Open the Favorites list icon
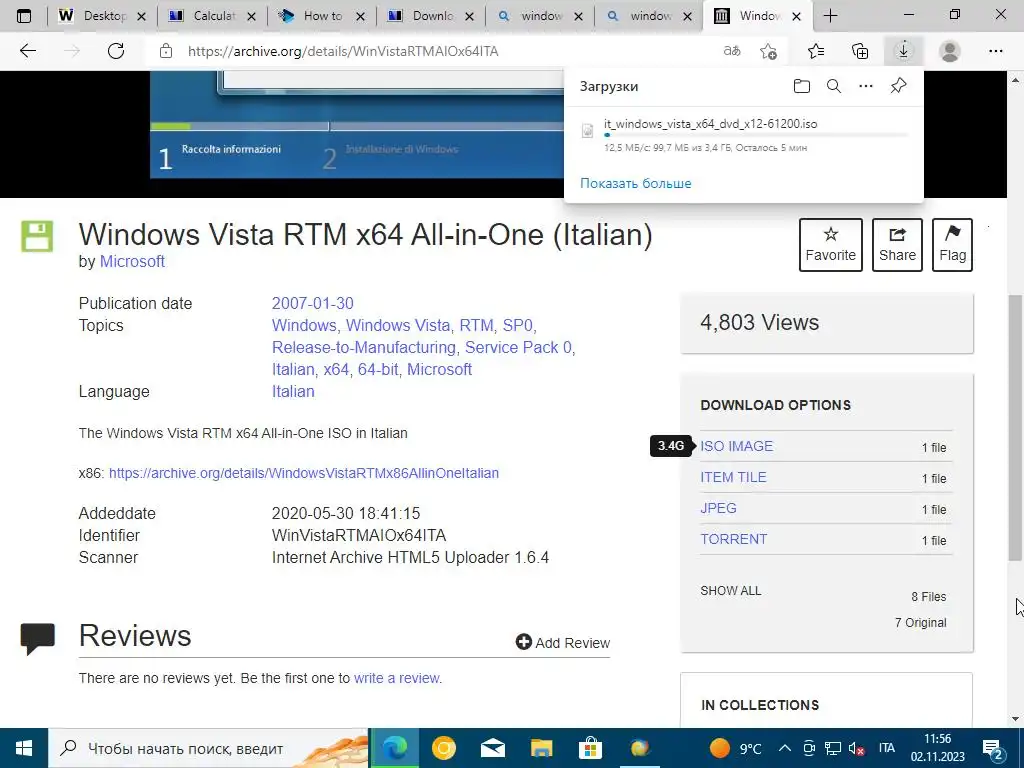The height and width of the screenshot is (768, 1024). click(816, 51)
